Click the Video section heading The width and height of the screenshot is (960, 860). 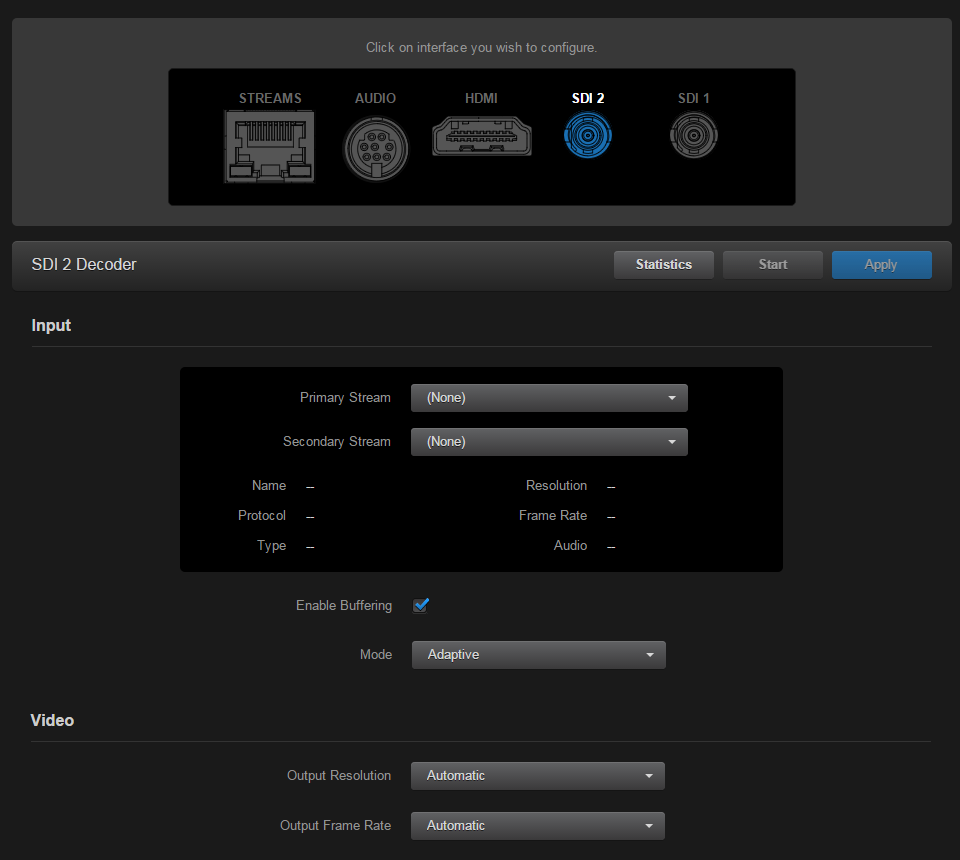pos(52,720)
